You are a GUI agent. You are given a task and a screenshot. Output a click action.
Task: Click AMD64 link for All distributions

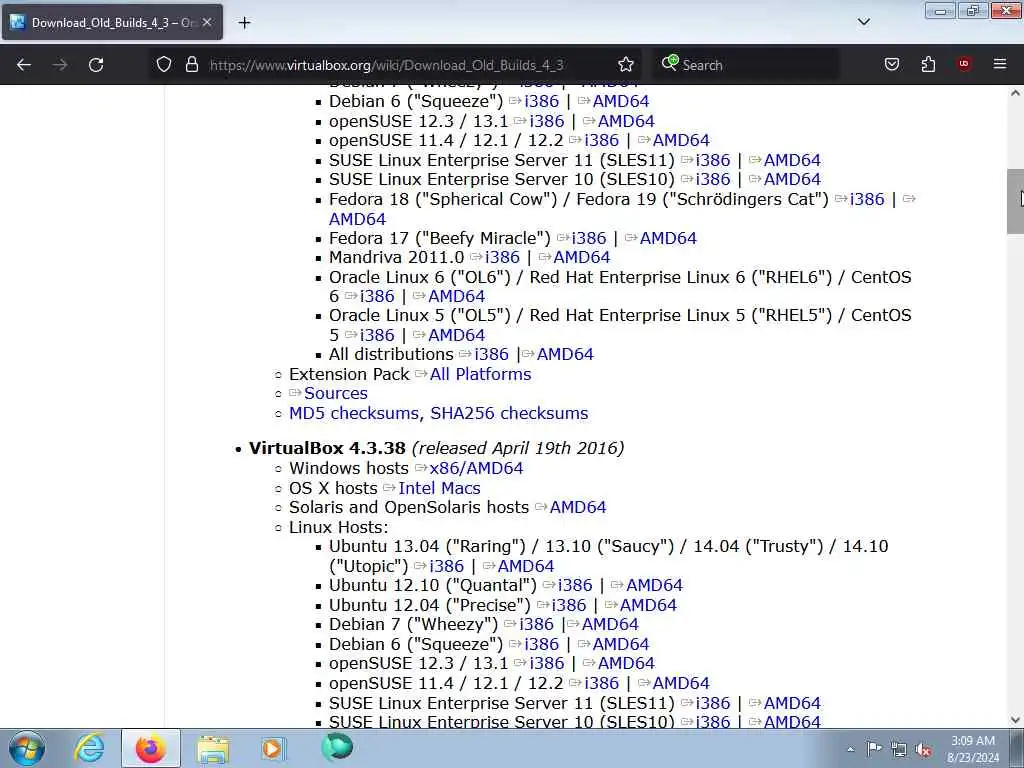[565, 355]
